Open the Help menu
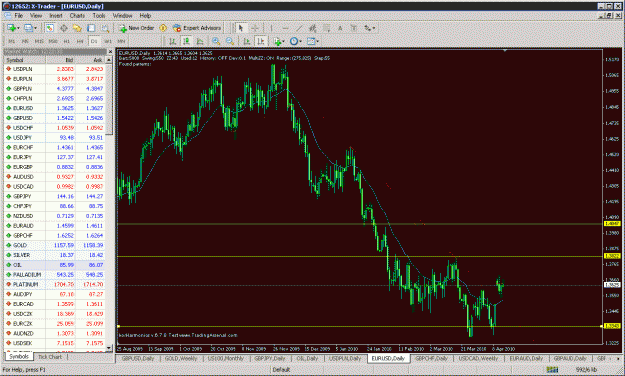 coord(145,16)
